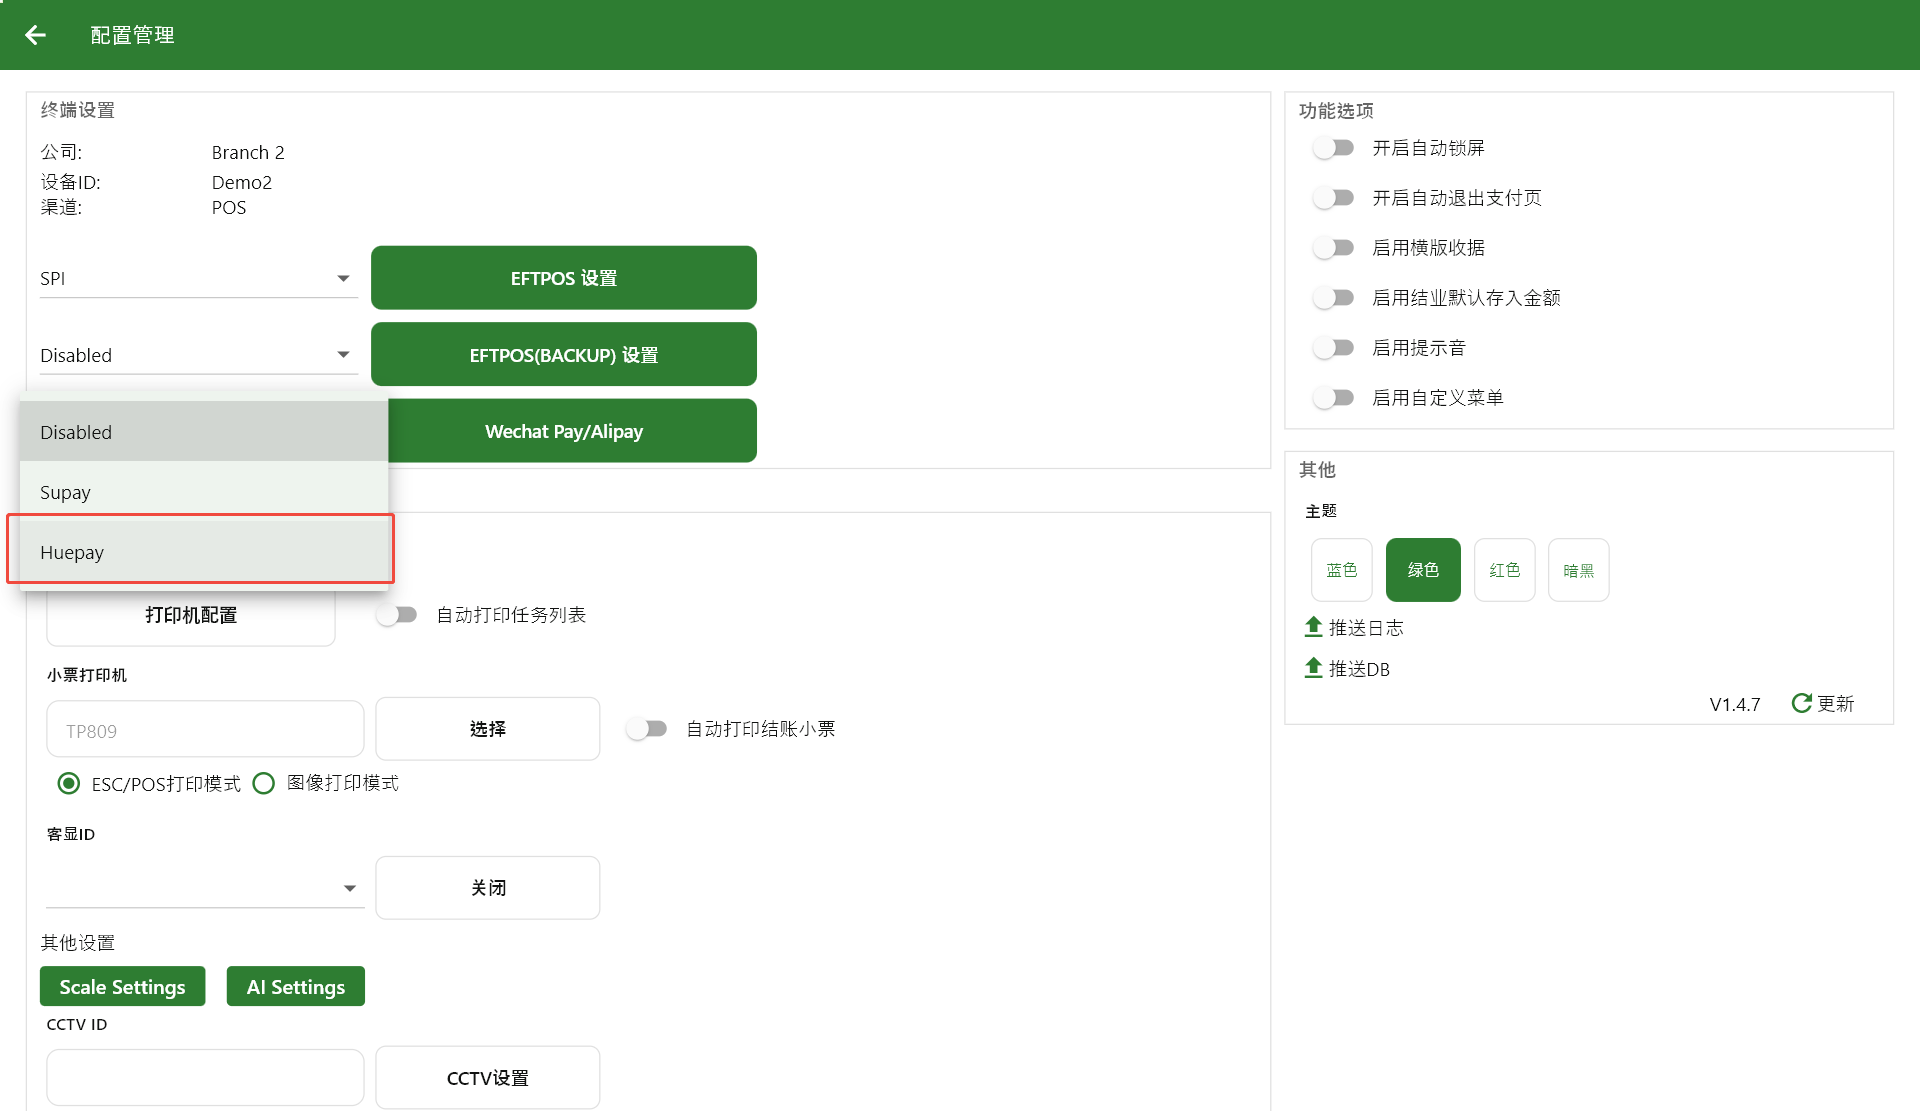The height and width of the screenshot is (1111, 1920).
Task: Click the back arrow icon
Action: click(36, 35)
